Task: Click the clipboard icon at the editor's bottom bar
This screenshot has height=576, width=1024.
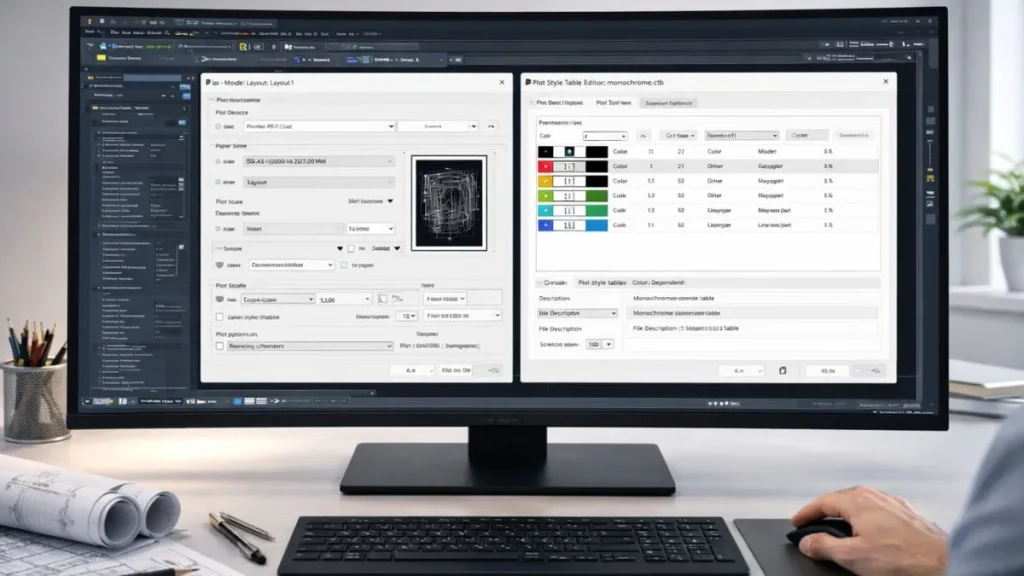Action: 783,370
